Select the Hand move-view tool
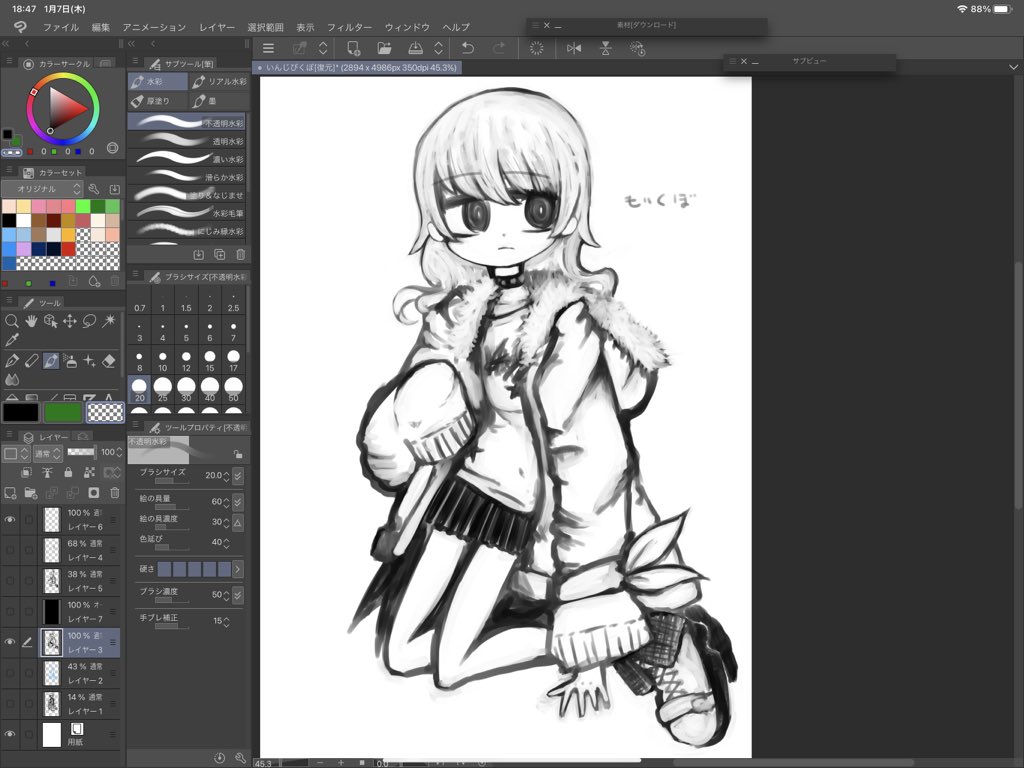 31,321
